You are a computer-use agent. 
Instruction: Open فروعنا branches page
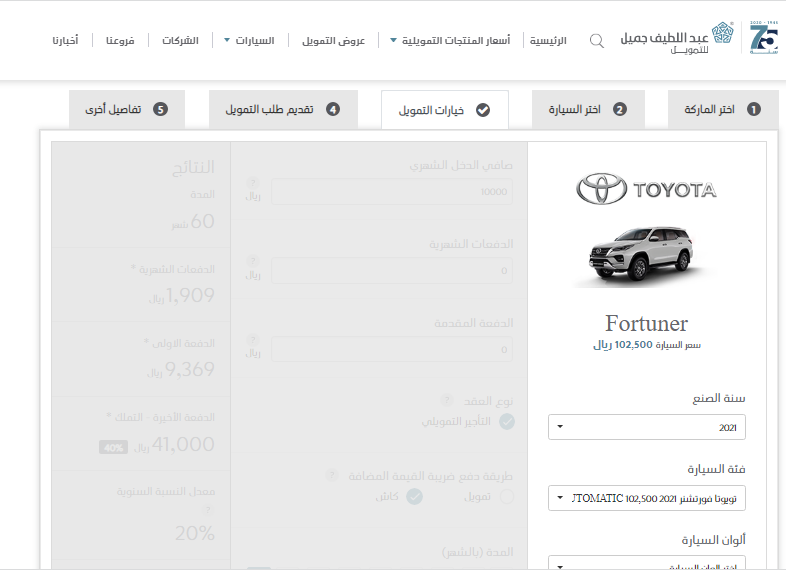(x=120, y=41)
